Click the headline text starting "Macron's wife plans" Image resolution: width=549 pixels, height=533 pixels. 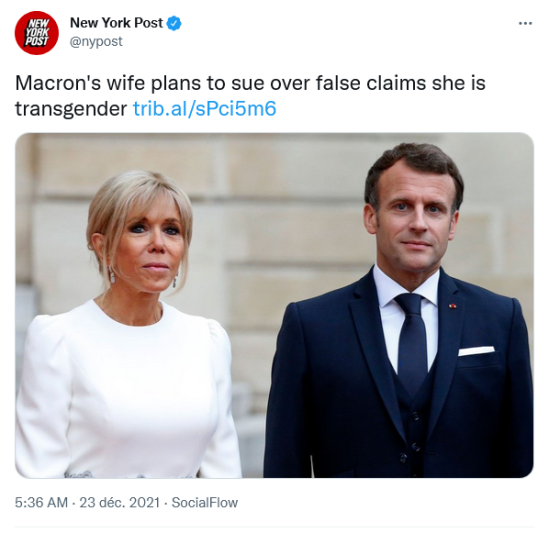(x=250, y=96)
